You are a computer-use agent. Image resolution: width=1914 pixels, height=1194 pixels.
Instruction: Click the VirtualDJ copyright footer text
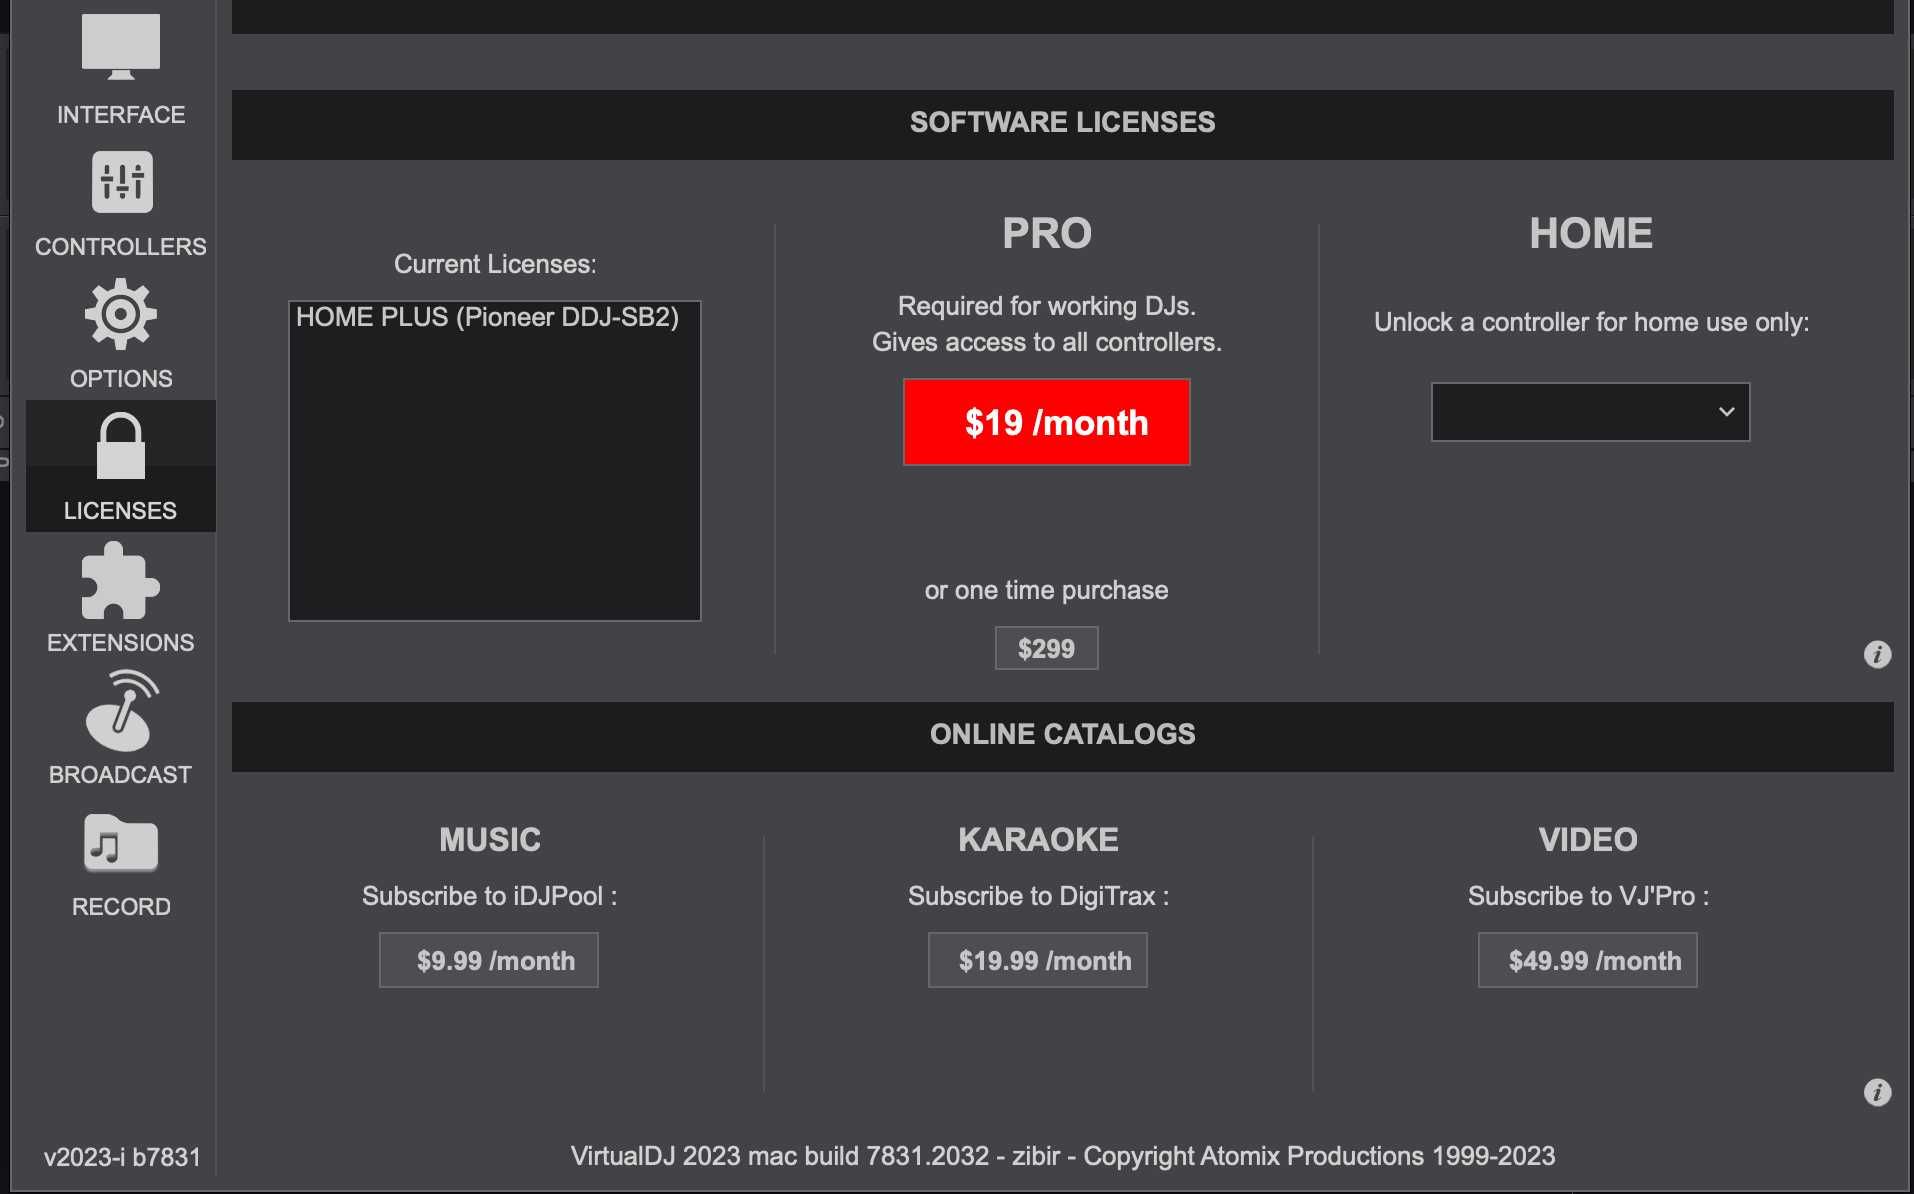[1063, 1156]
